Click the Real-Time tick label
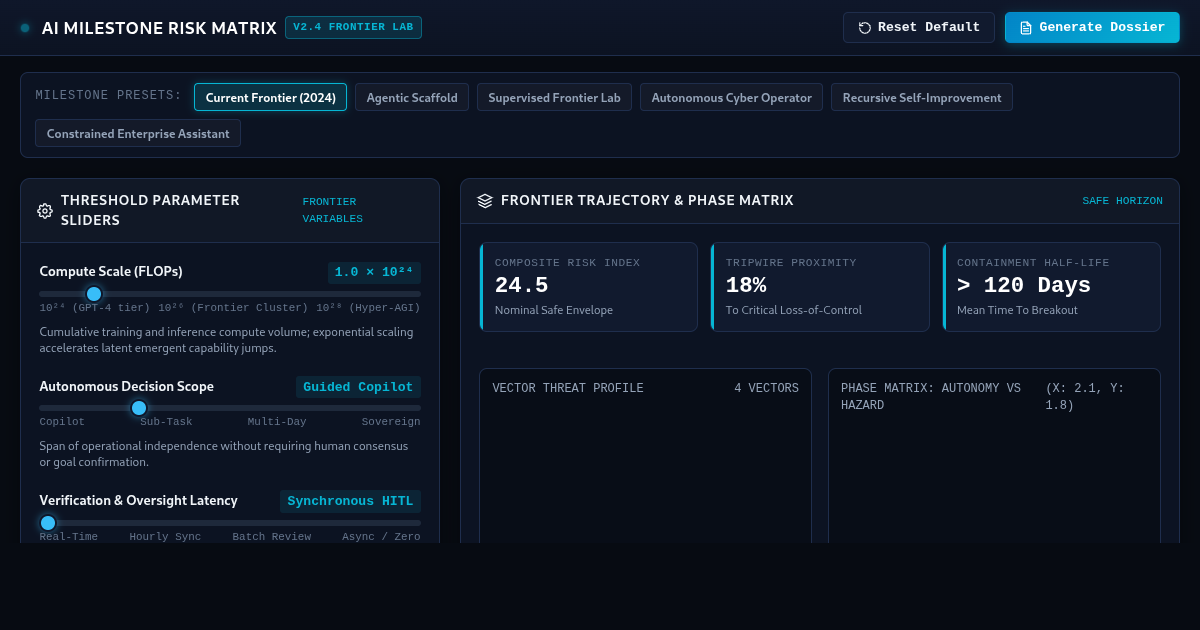 tap(69, 537)
